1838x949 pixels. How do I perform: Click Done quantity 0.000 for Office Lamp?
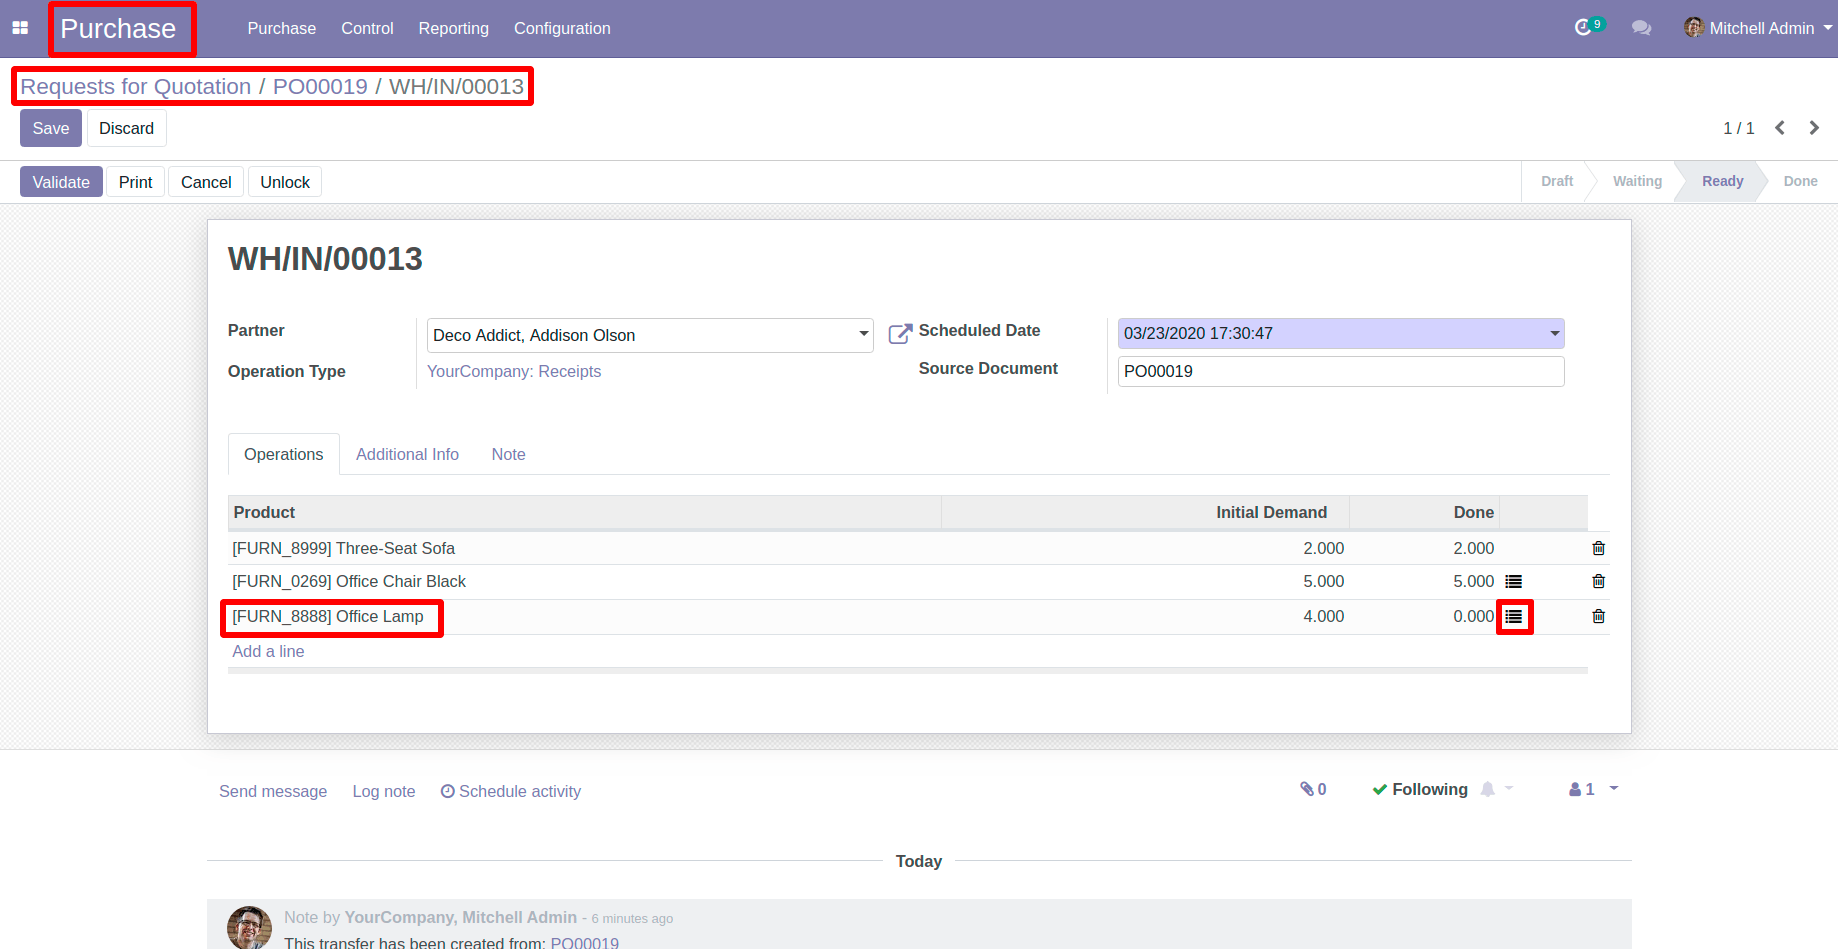pos(1473,616)
